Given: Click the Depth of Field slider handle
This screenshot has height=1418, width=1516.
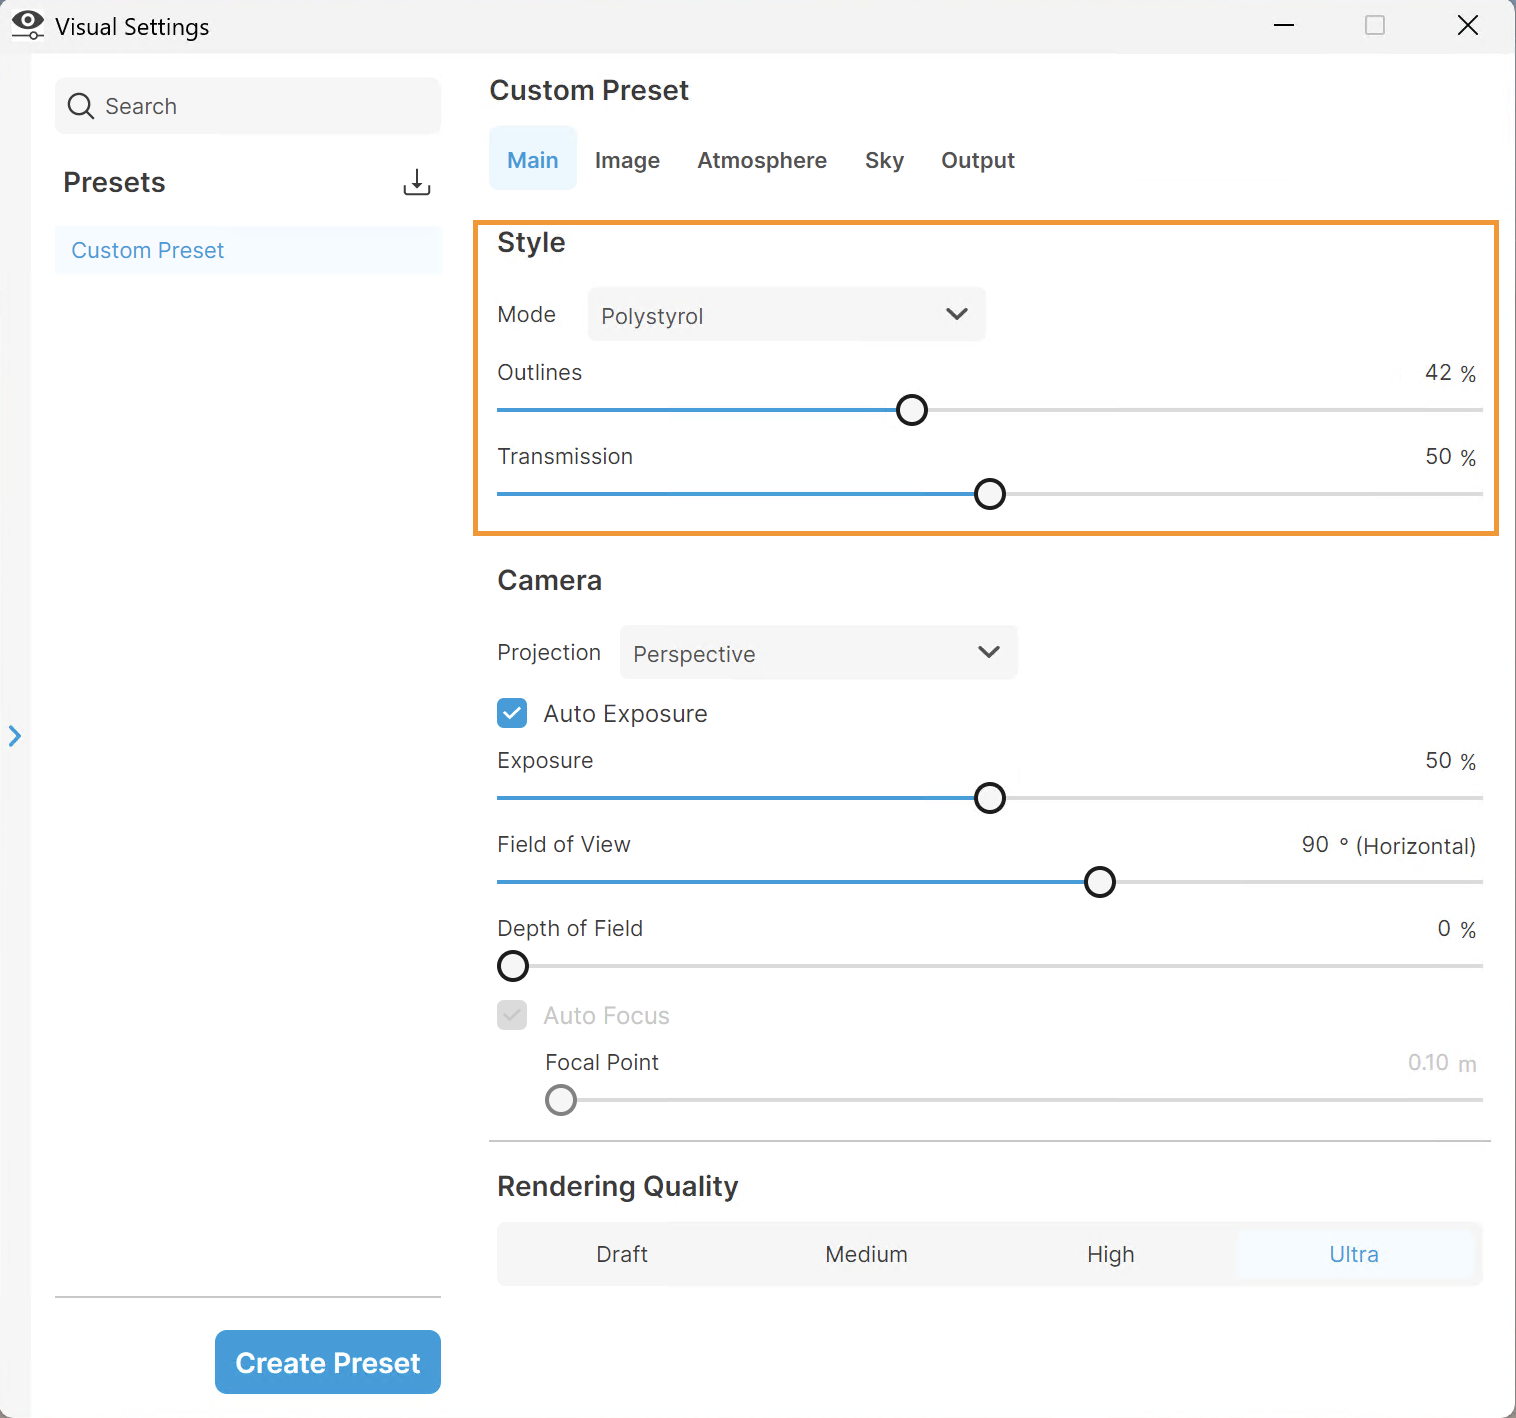Looking at the screenshot, I should 513,966.
